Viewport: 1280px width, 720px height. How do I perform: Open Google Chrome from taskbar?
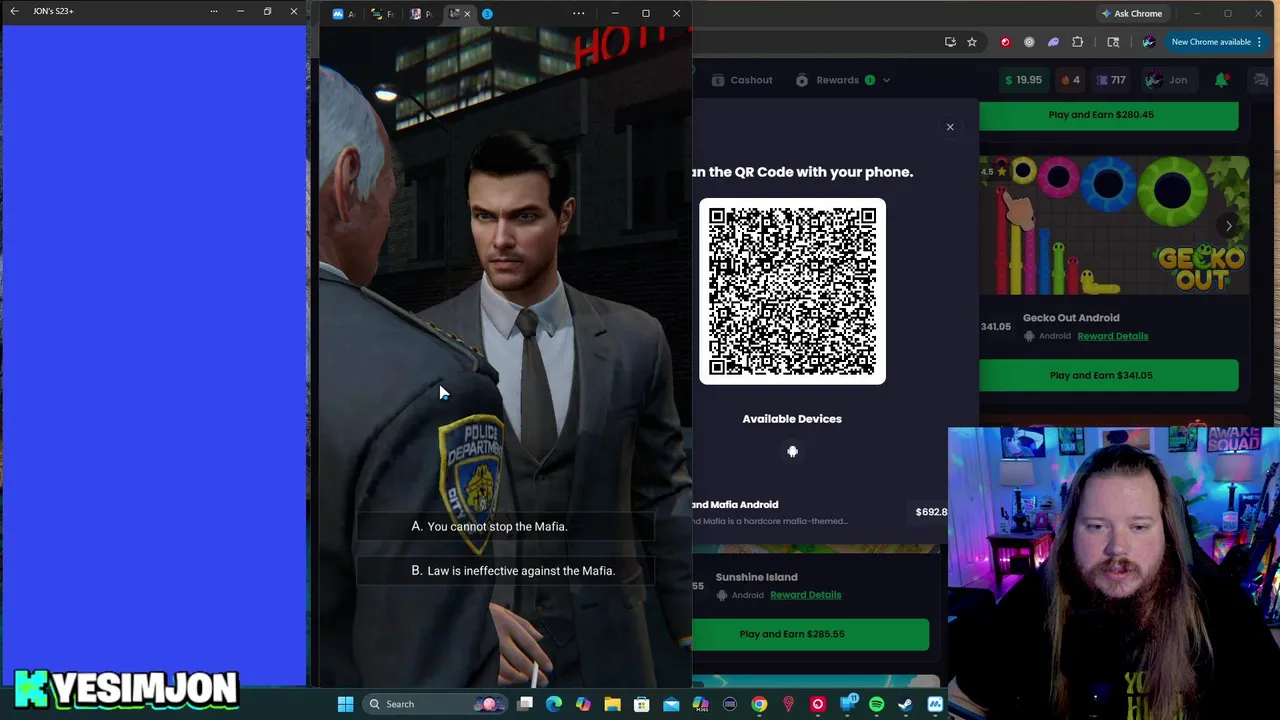(759, 704)
